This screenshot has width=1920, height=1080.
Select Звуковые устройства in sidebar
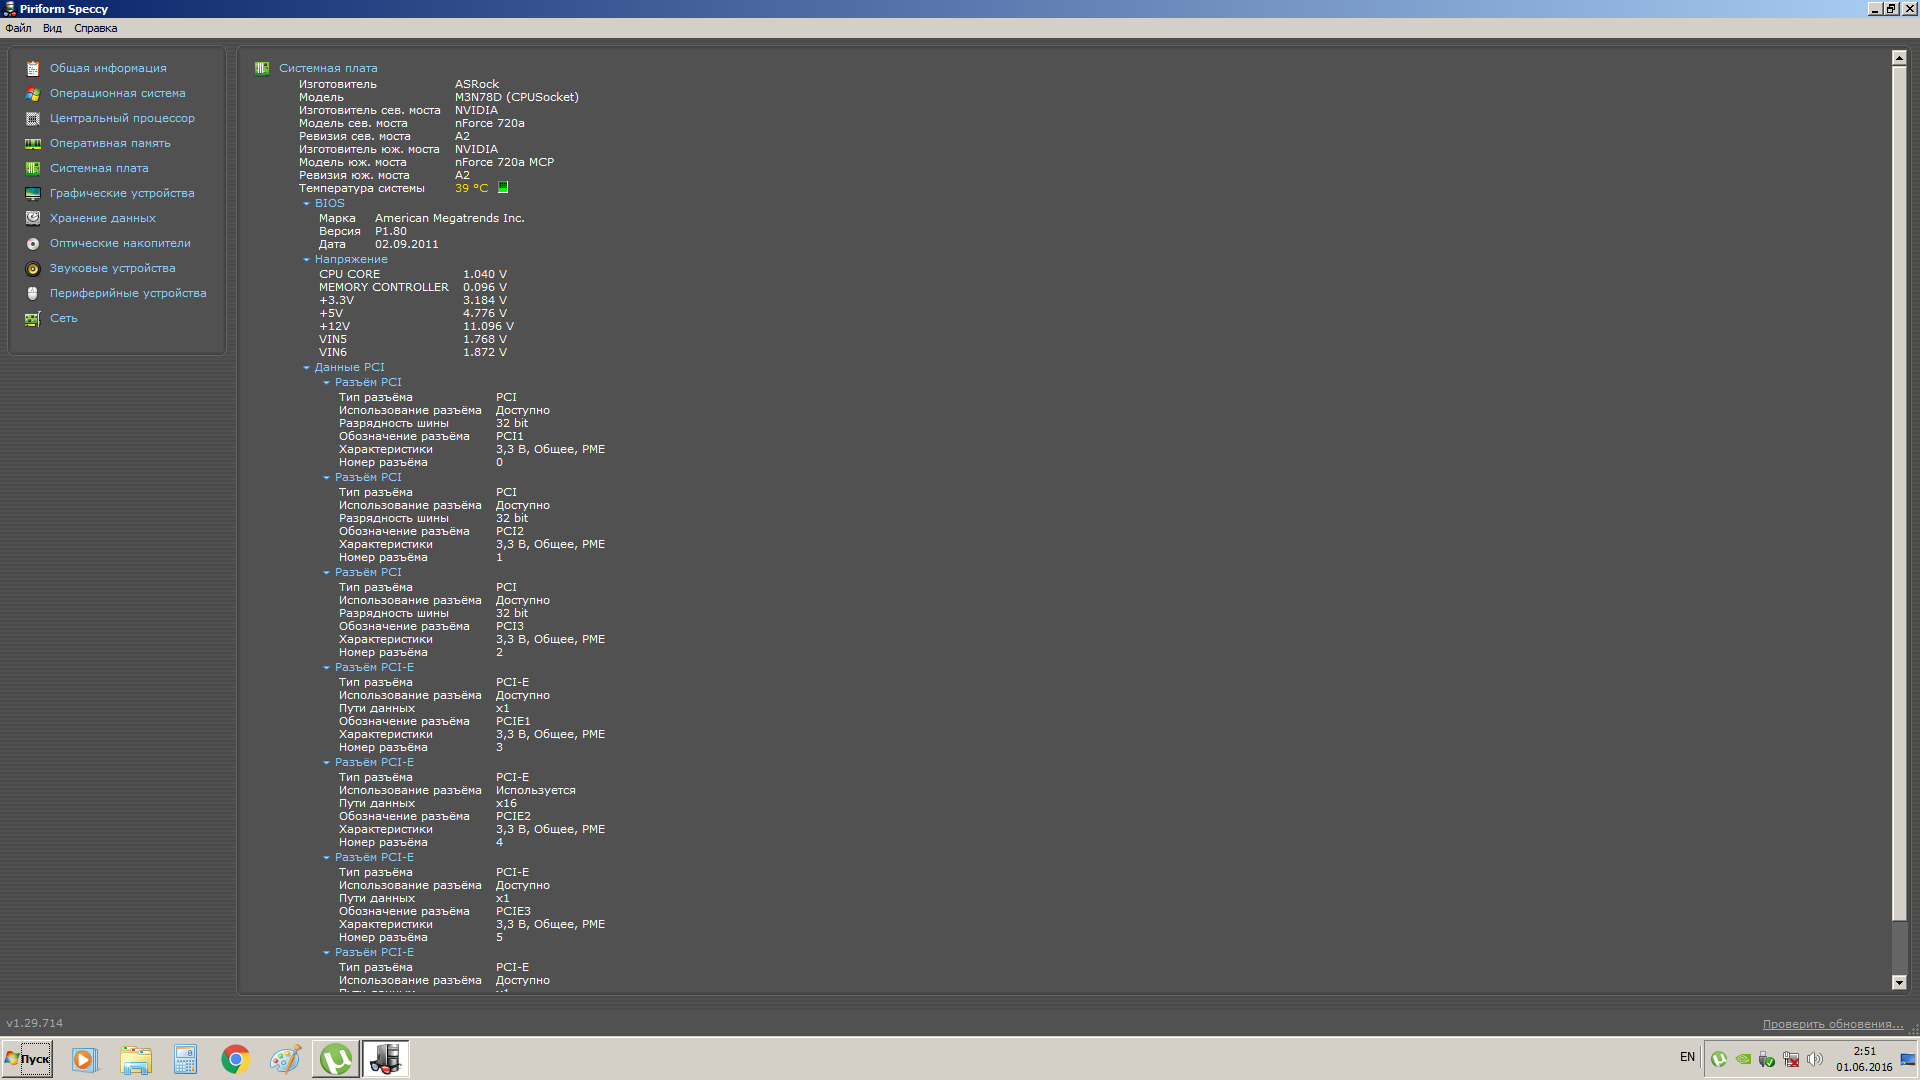112,268
